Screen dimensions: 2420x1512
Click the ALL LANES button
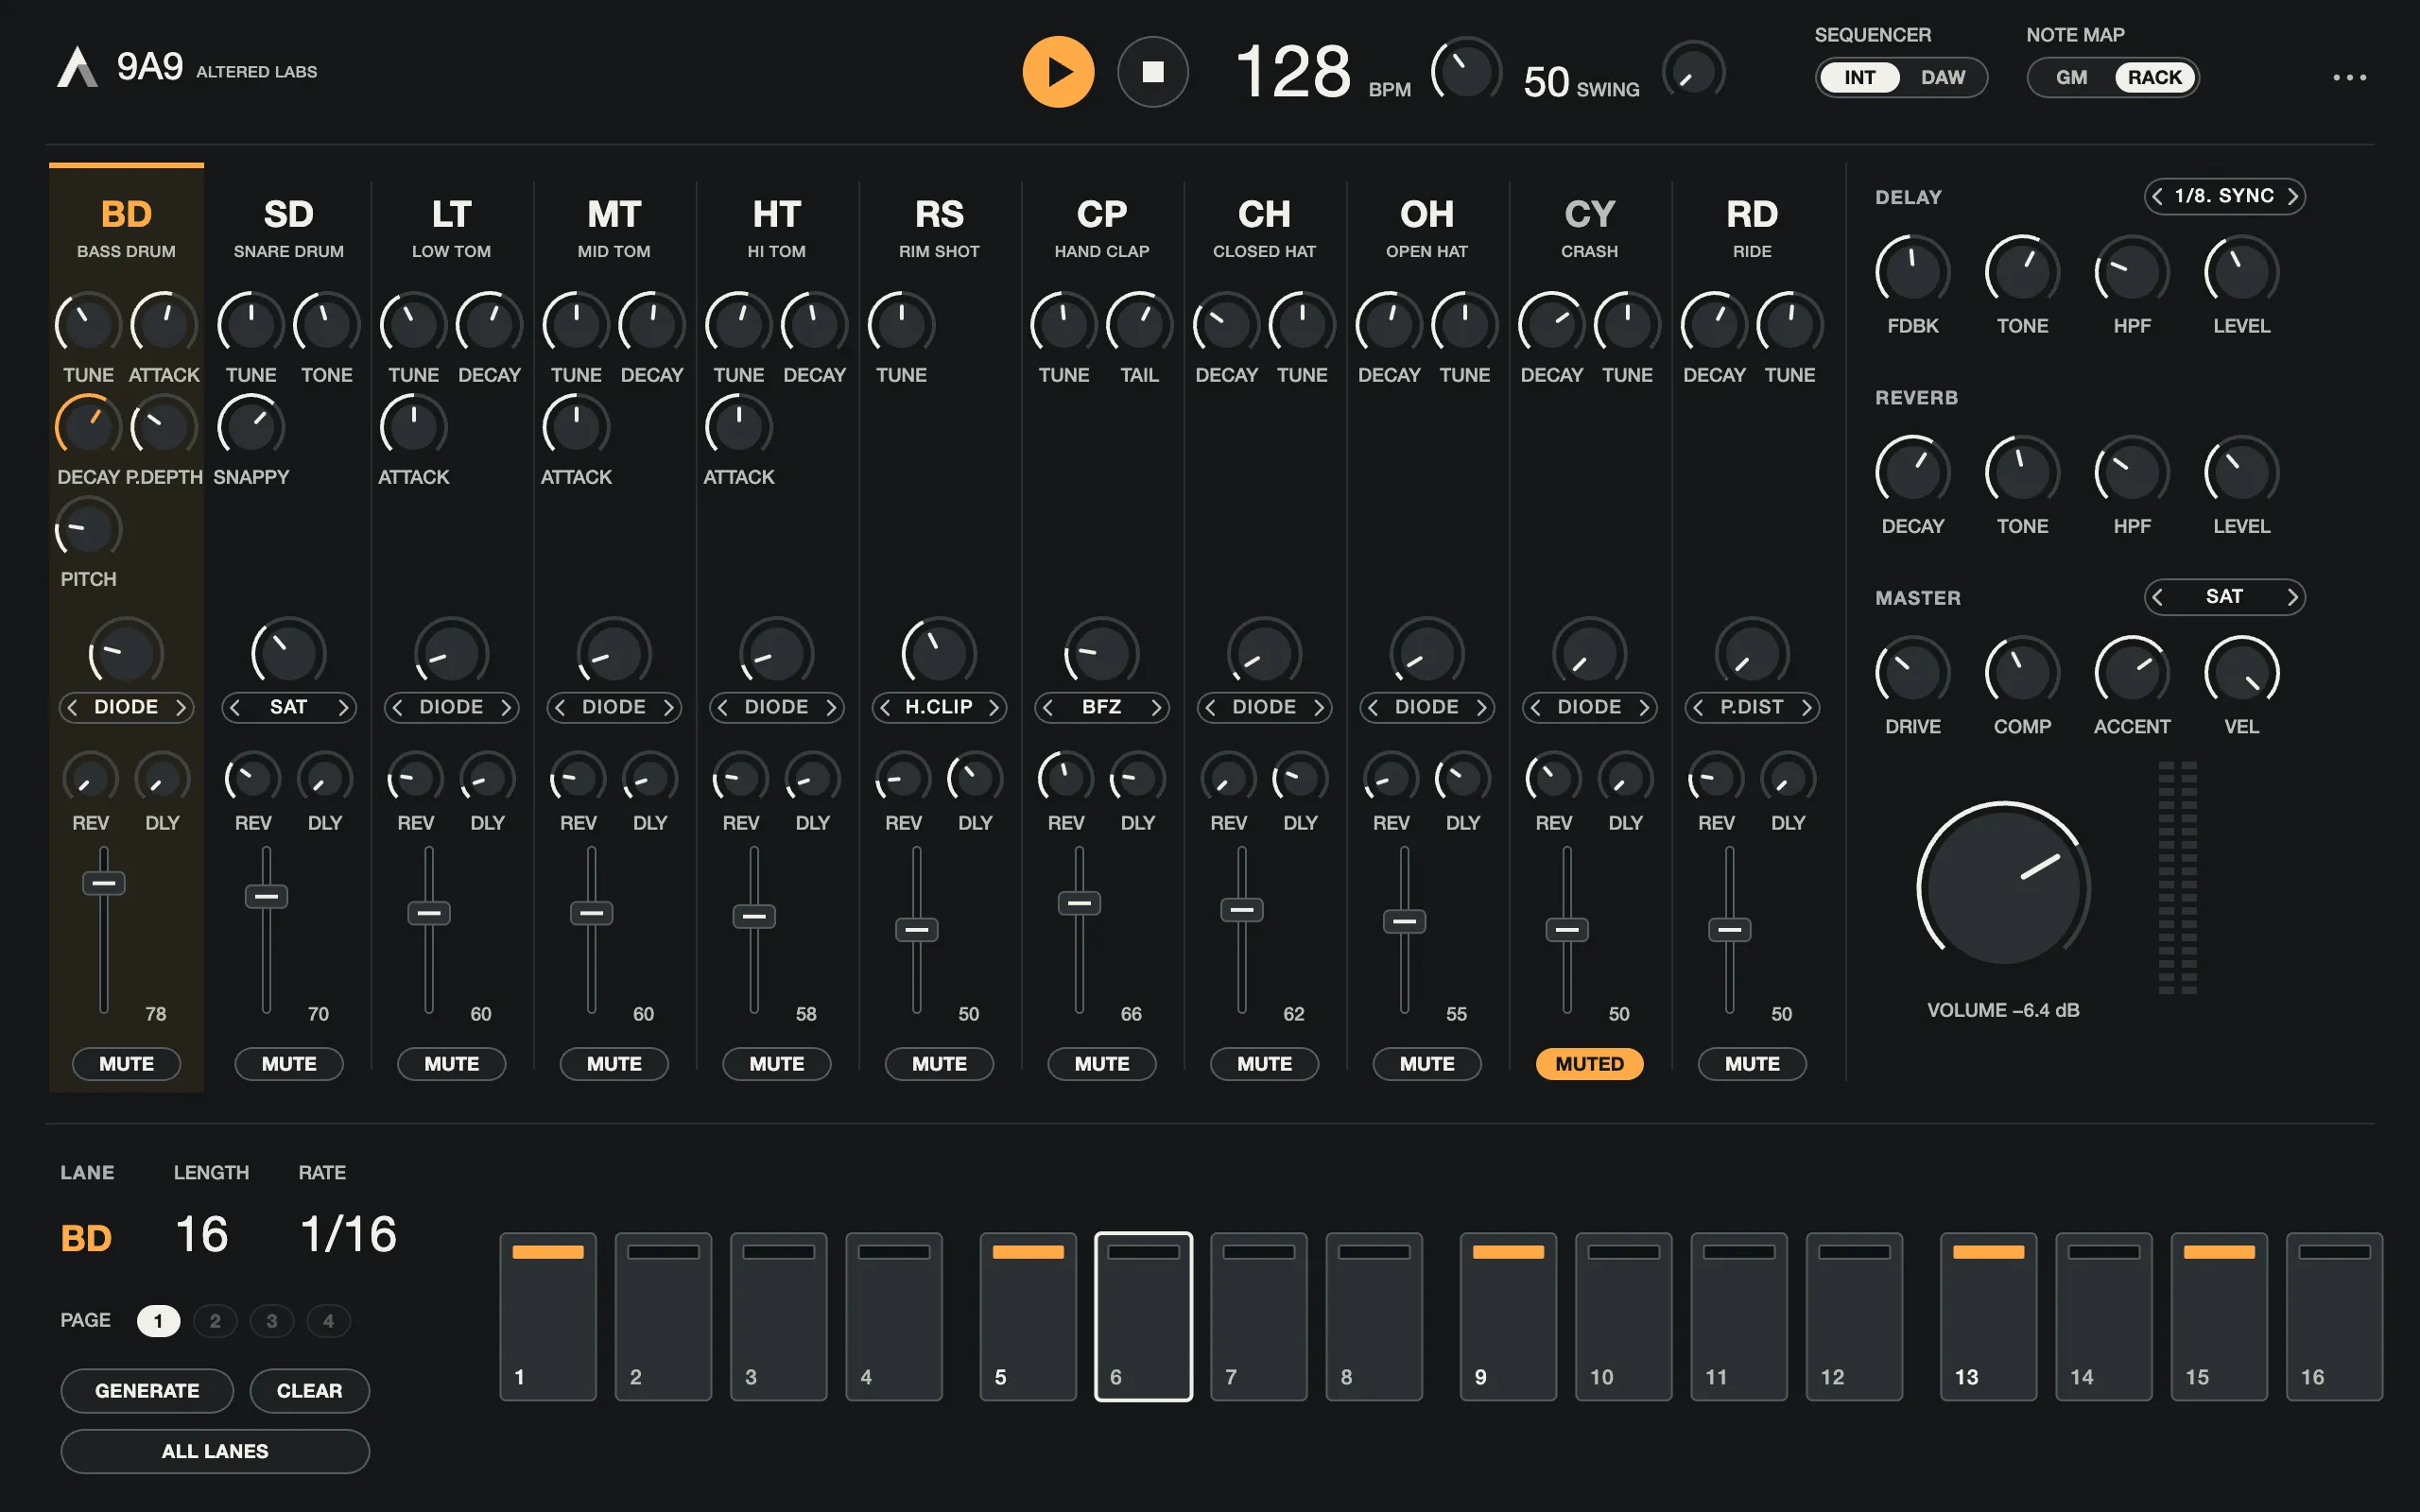pyautogui.click(x=215, y=1451)
